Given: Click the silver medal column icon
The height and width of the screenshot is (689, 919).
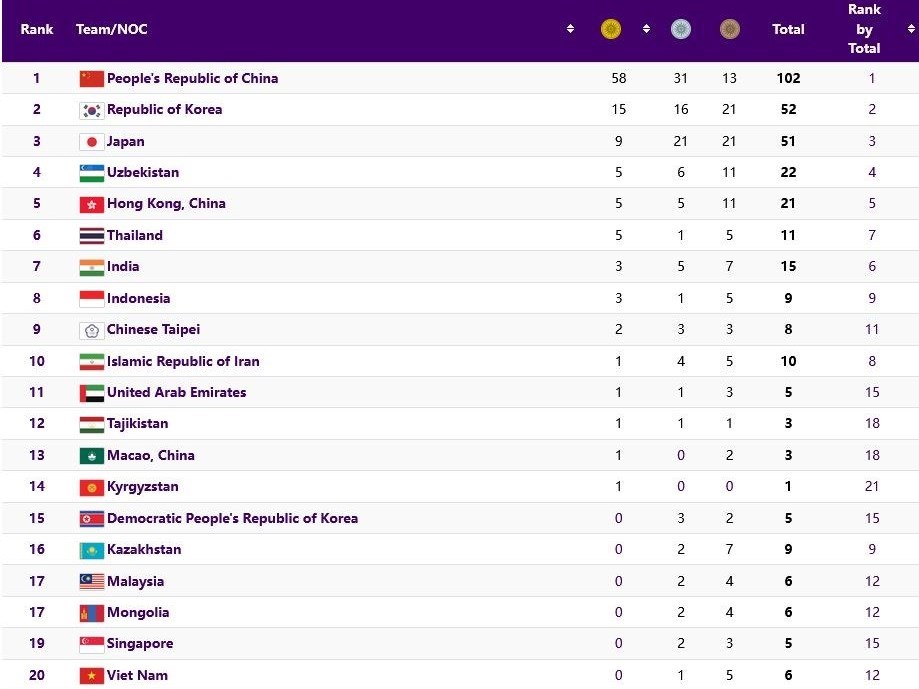Looking at the screenshot, I should pos(681,29).
